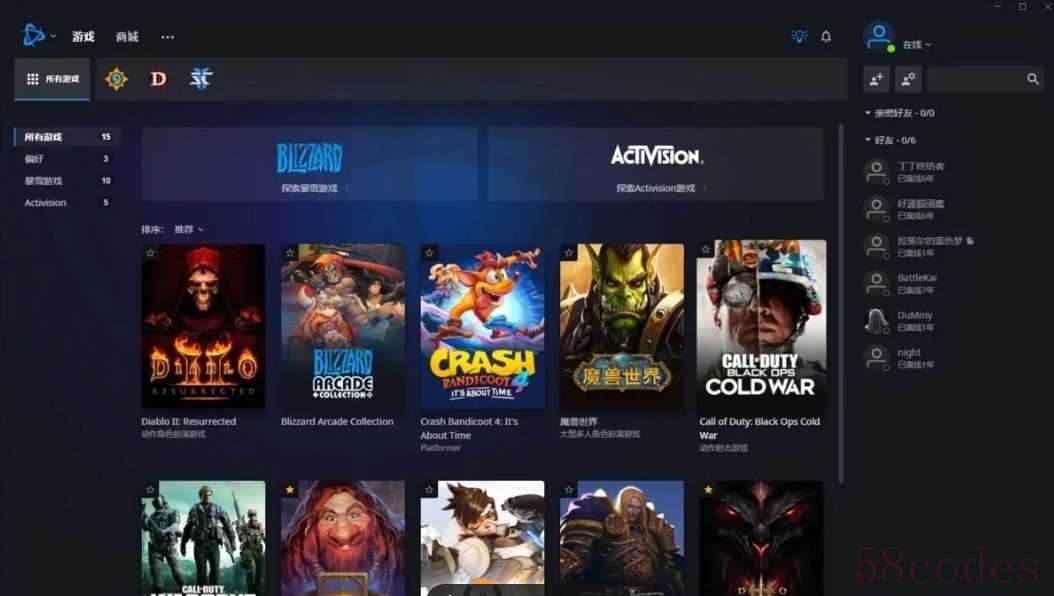Viewport: 1054px width, 596px height.
Task: Toggle the star on Crash Bandicoot 4
Action: 429,253
